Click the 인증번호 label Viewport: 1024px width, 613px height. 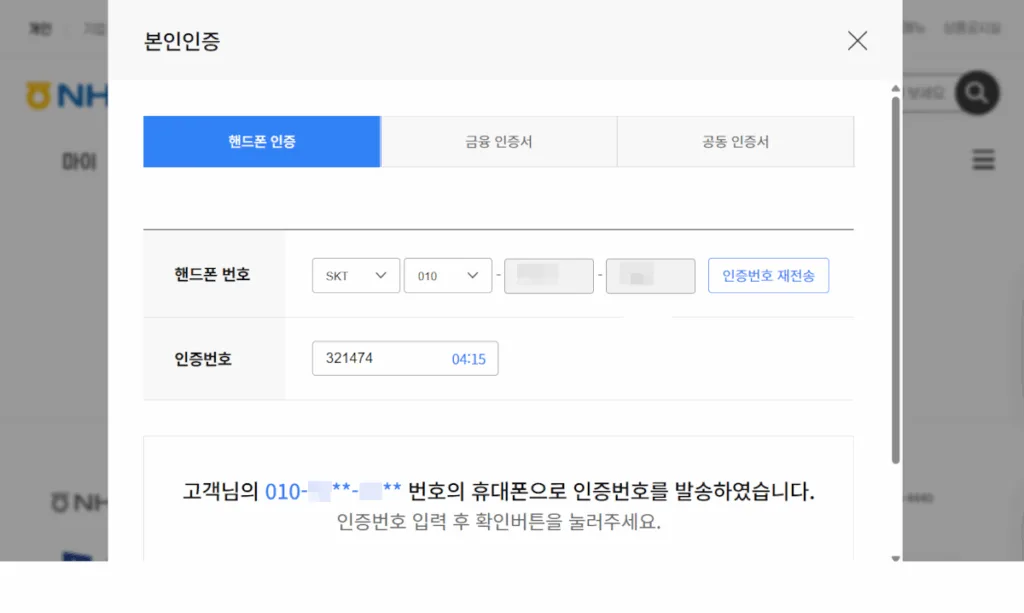203,359
